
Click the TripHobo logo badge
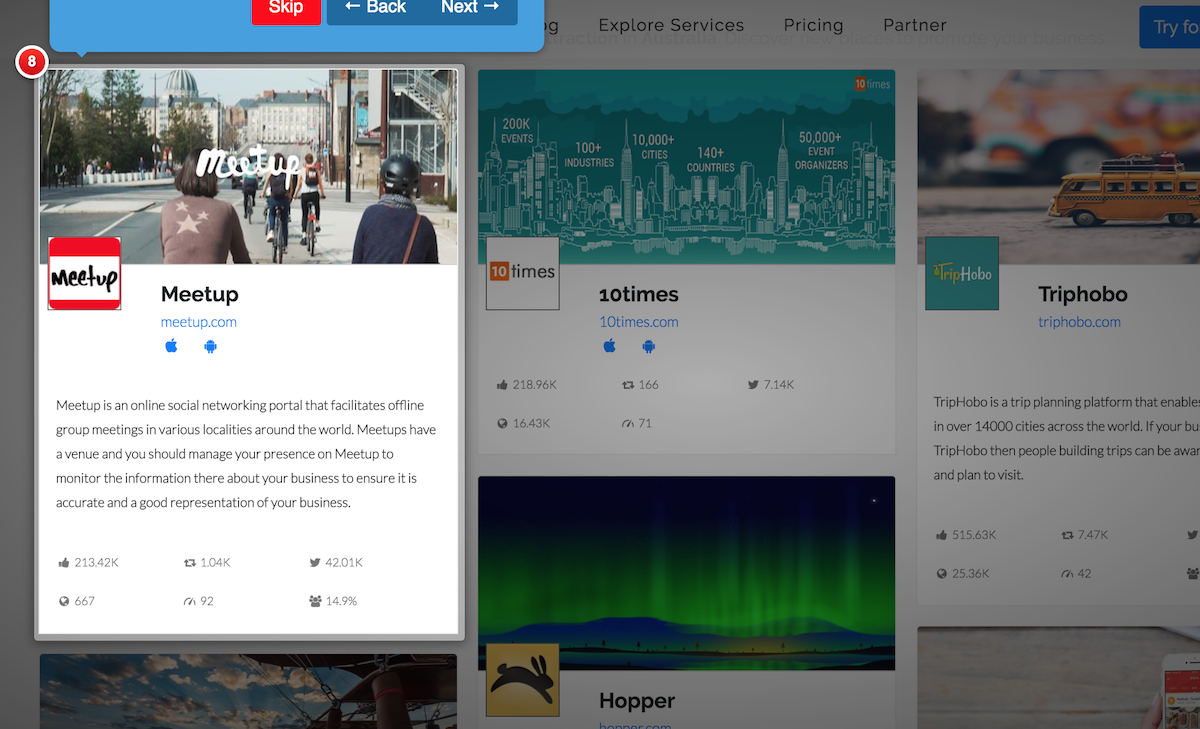point(961,273)
